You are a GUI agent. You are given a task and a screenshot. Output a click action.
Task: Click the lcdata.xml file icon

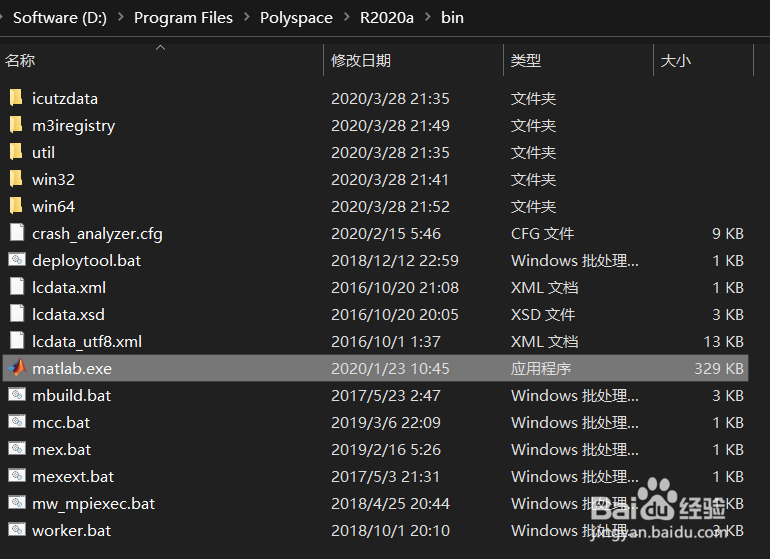[x=17, y=287]
